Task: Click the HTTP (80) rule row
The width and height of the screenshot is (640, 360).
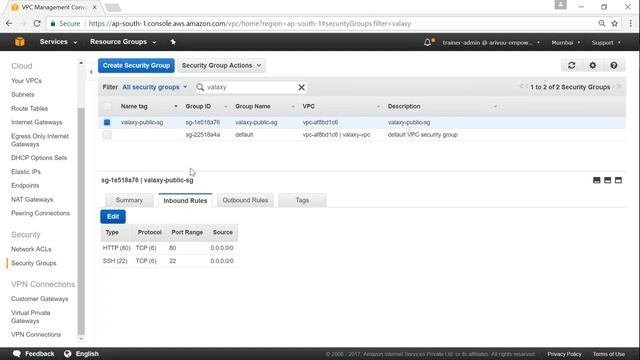Action: point(169,248)
